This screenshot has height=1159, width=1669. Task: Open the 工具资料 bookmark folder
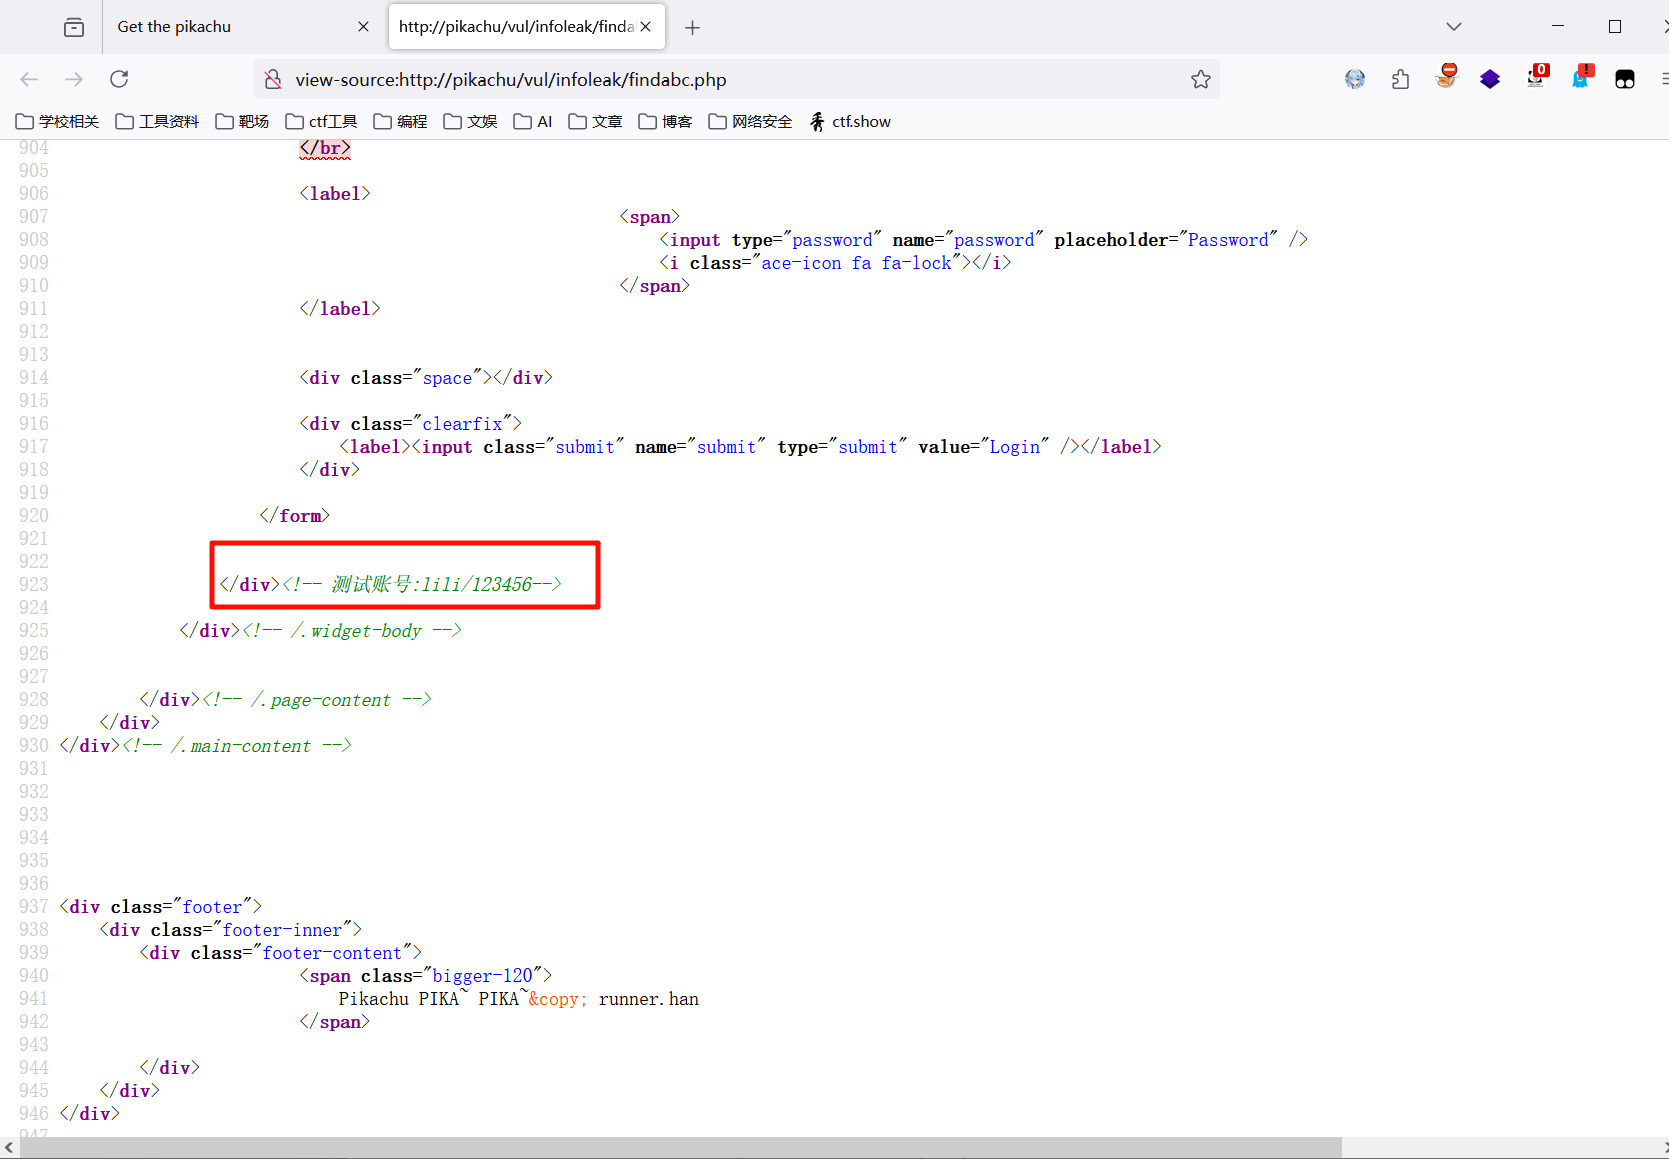pos(157,122)
